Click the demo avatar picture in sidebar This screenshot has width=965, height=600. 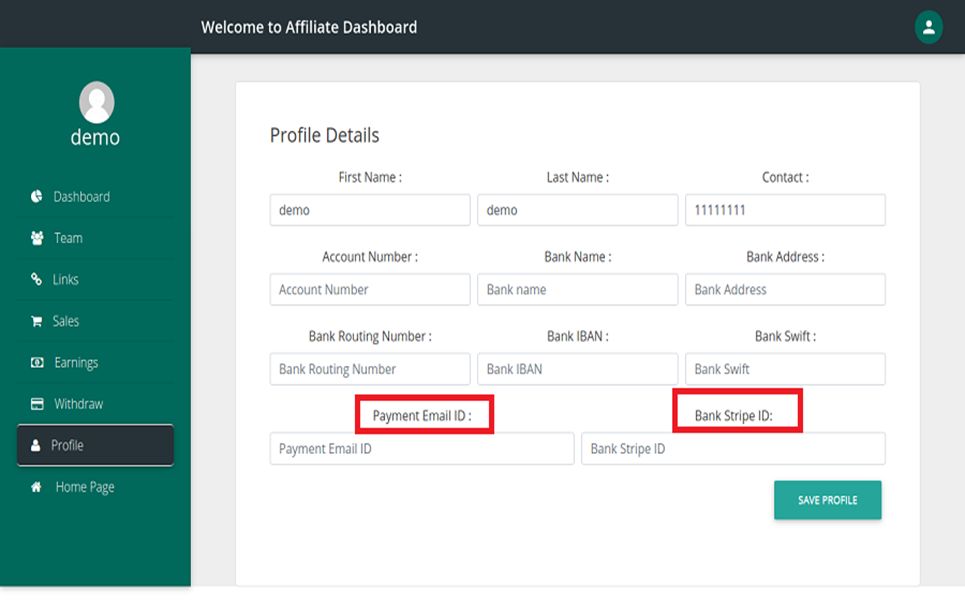pos(97,102)
